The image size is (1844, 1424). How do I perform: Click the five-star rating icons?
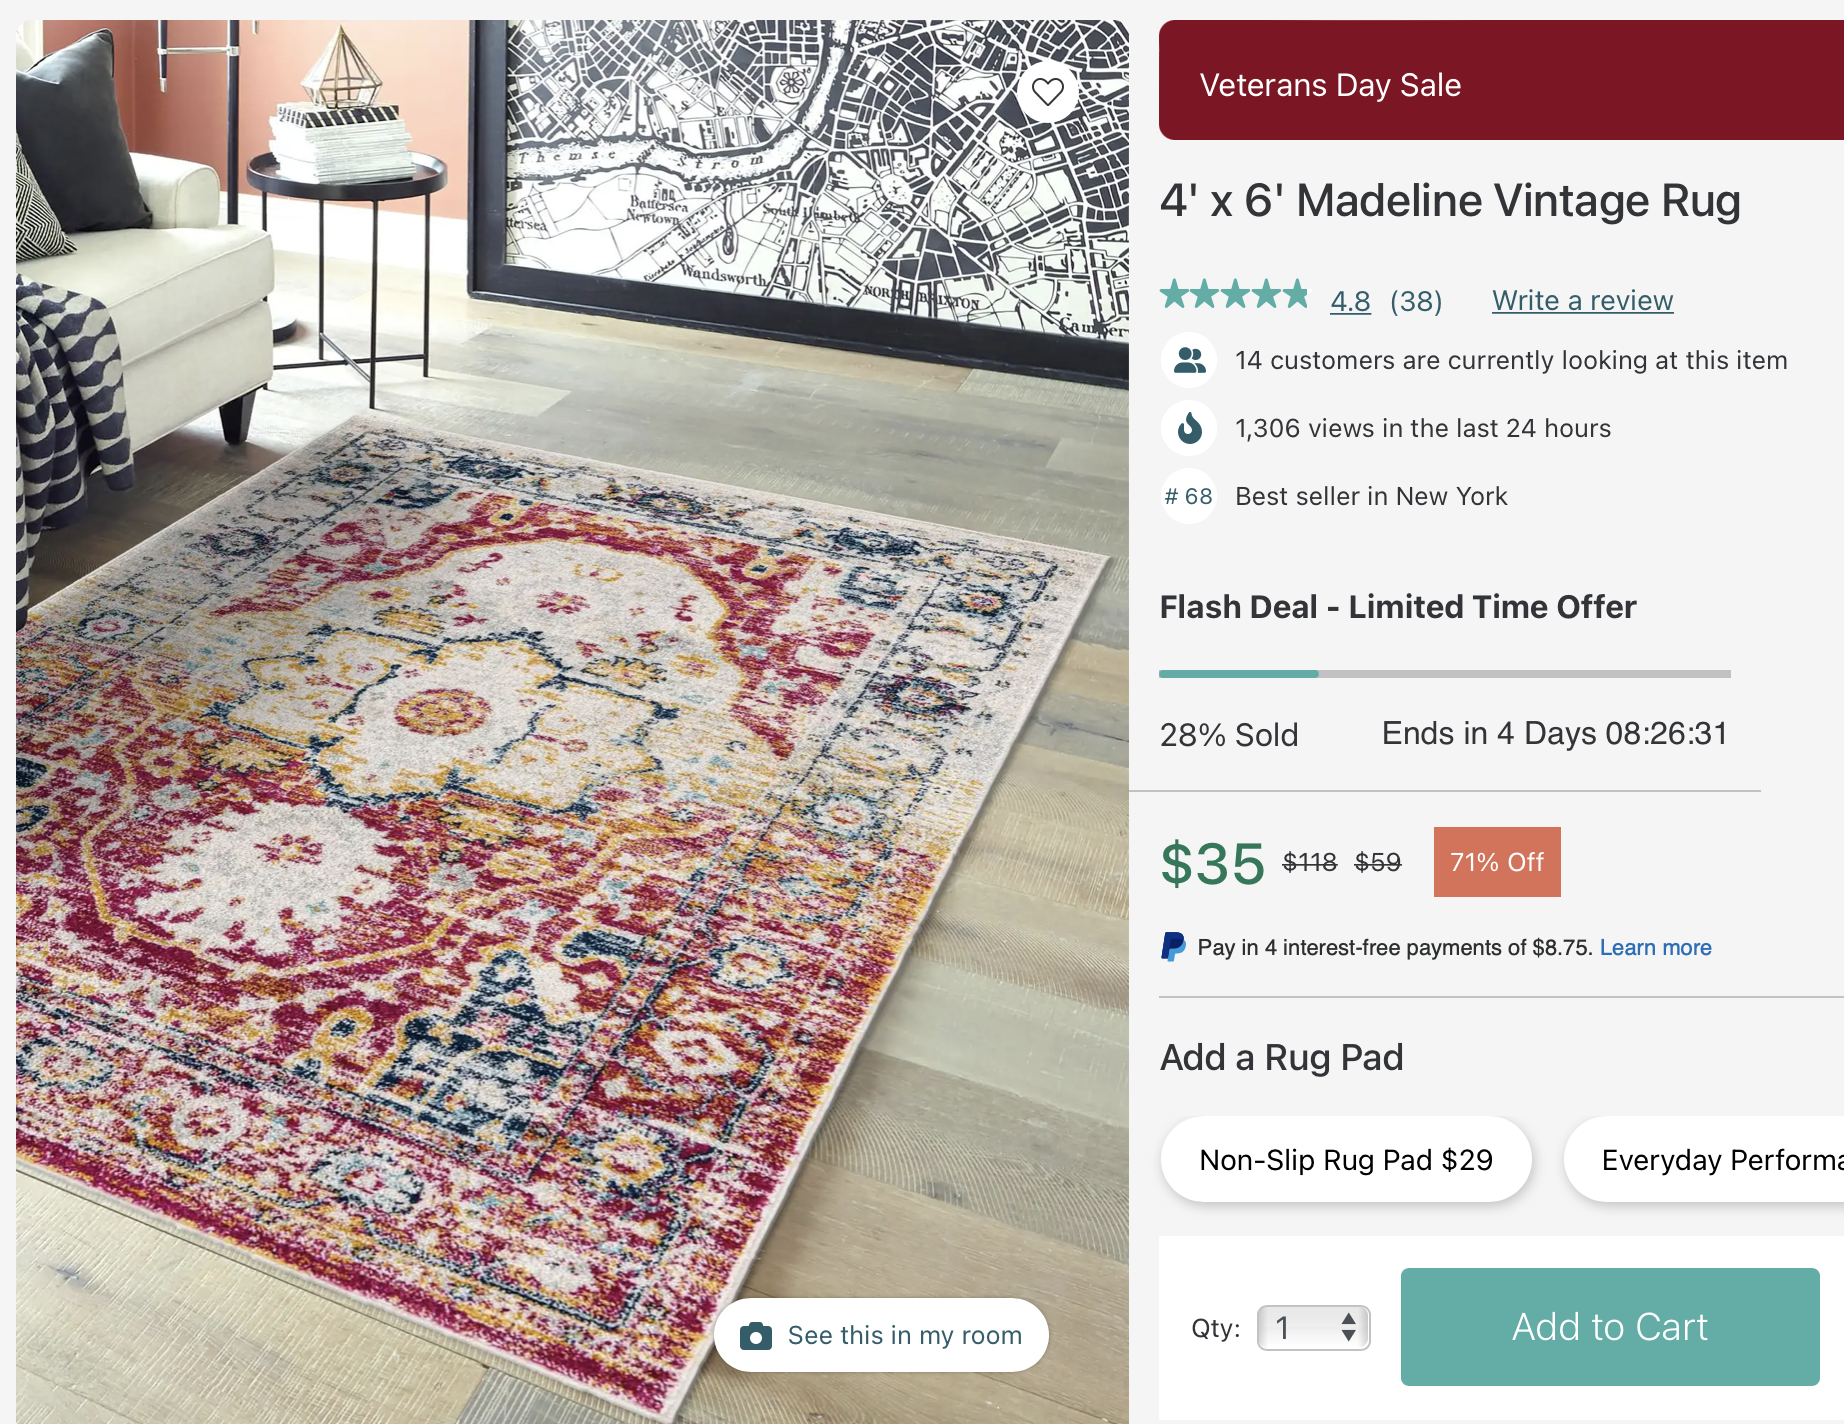click(x=1235, y=295)
